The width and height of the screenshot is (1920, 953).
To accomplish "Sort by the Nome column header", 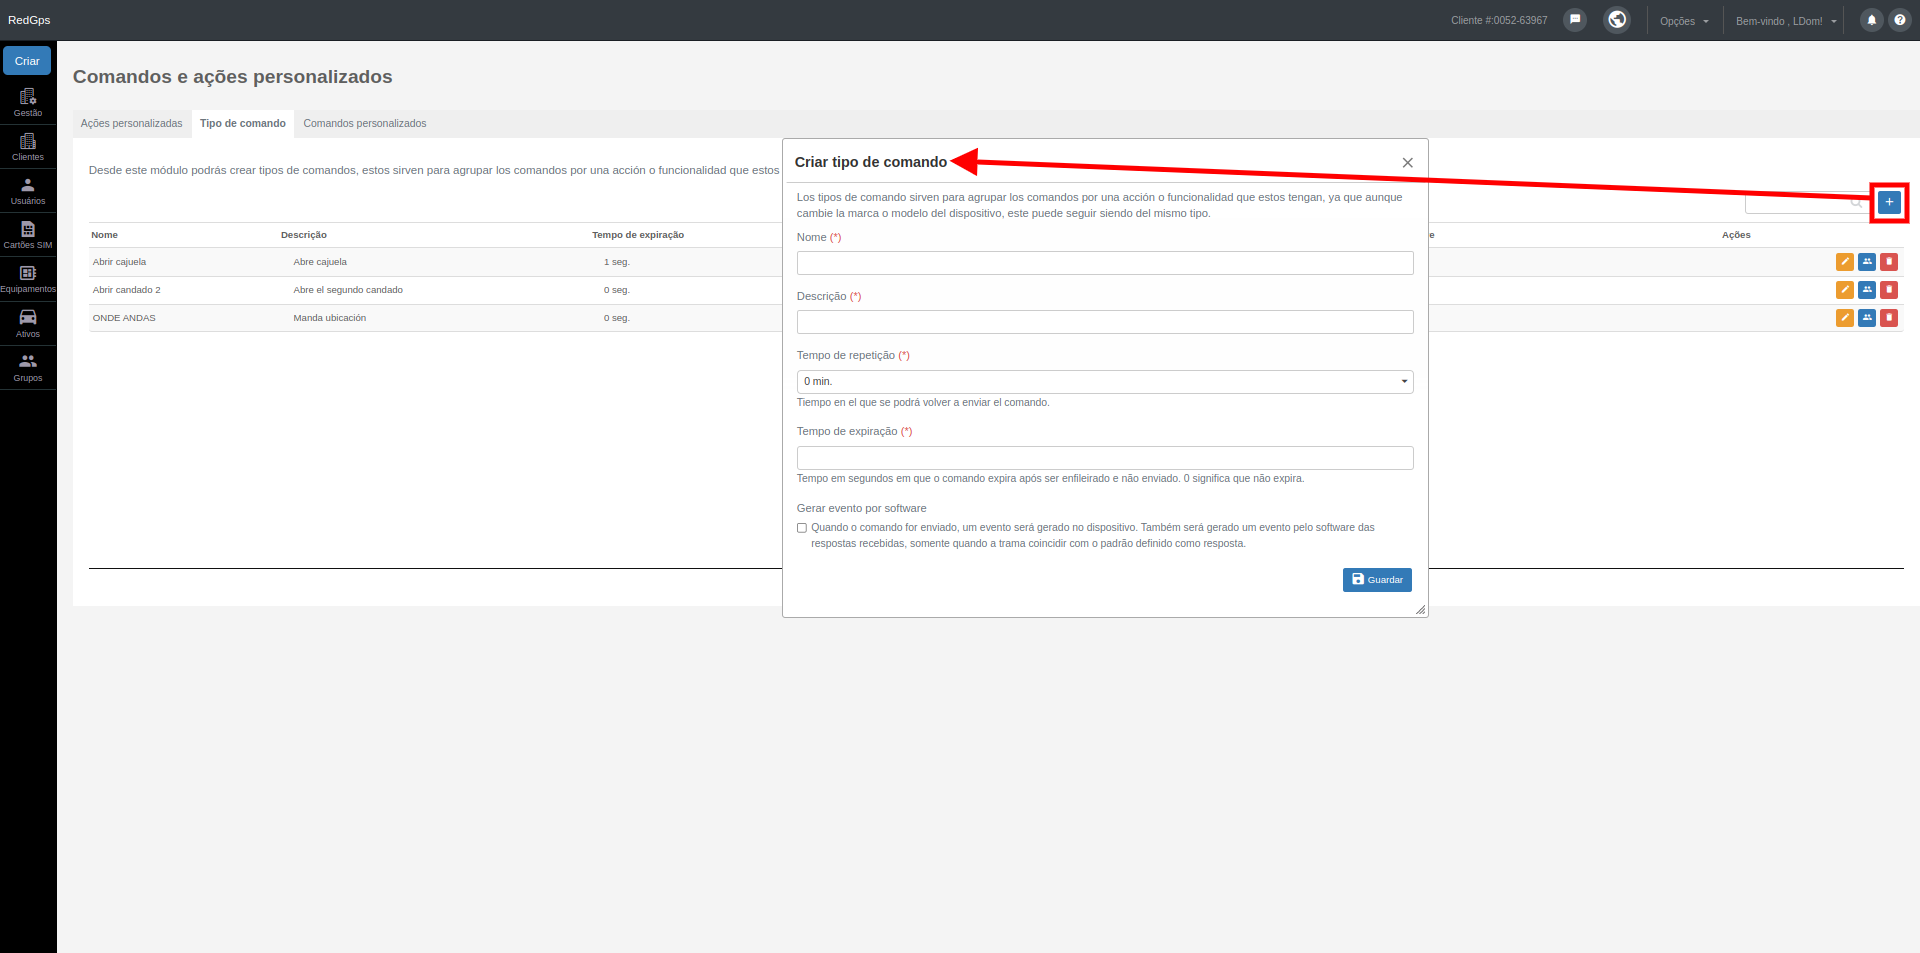I will pyautogui.click(x=105, y=235).
